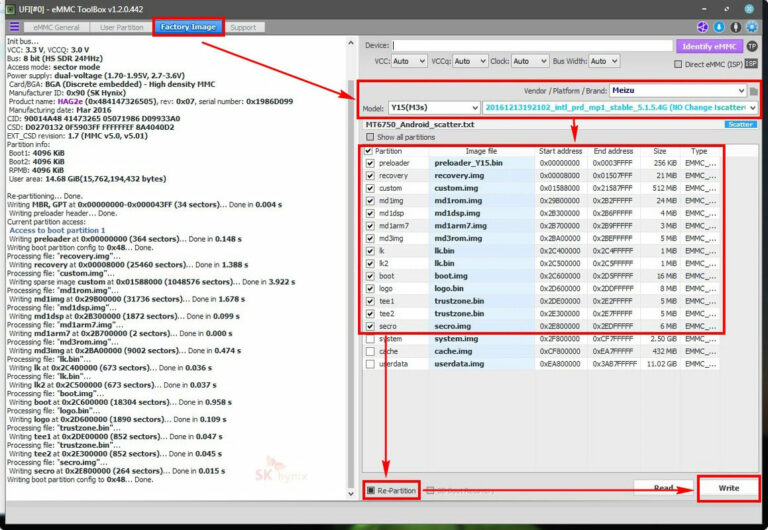Toggle the Show all partitions checkbox
This screenshot has width=768, height=530.
pos(370,137)
